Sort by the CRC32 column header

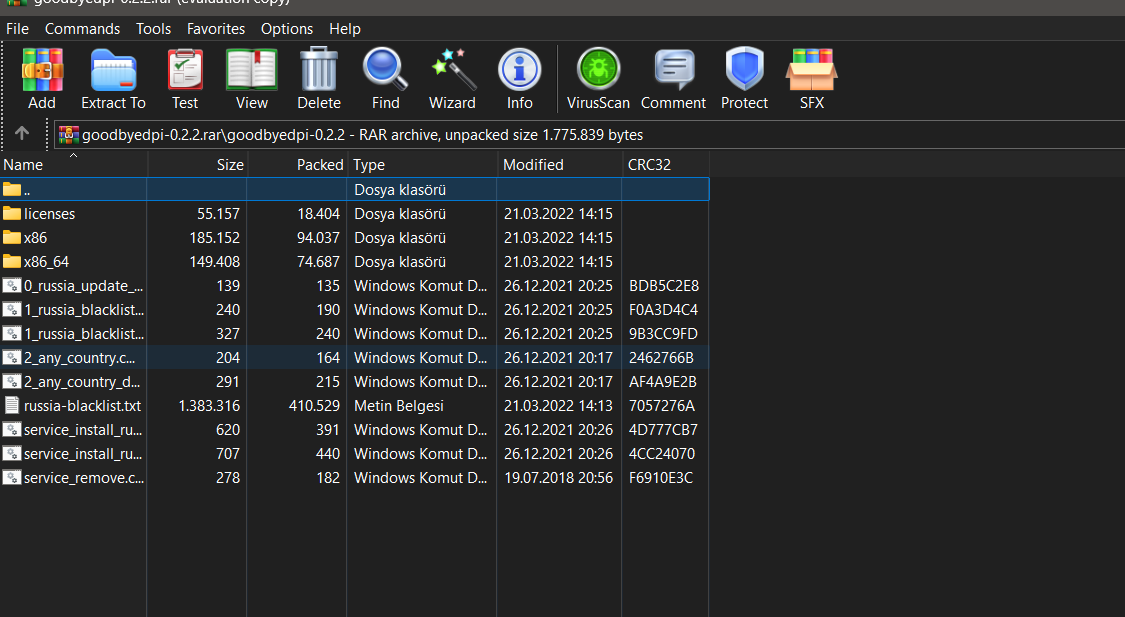pos(666,164)
